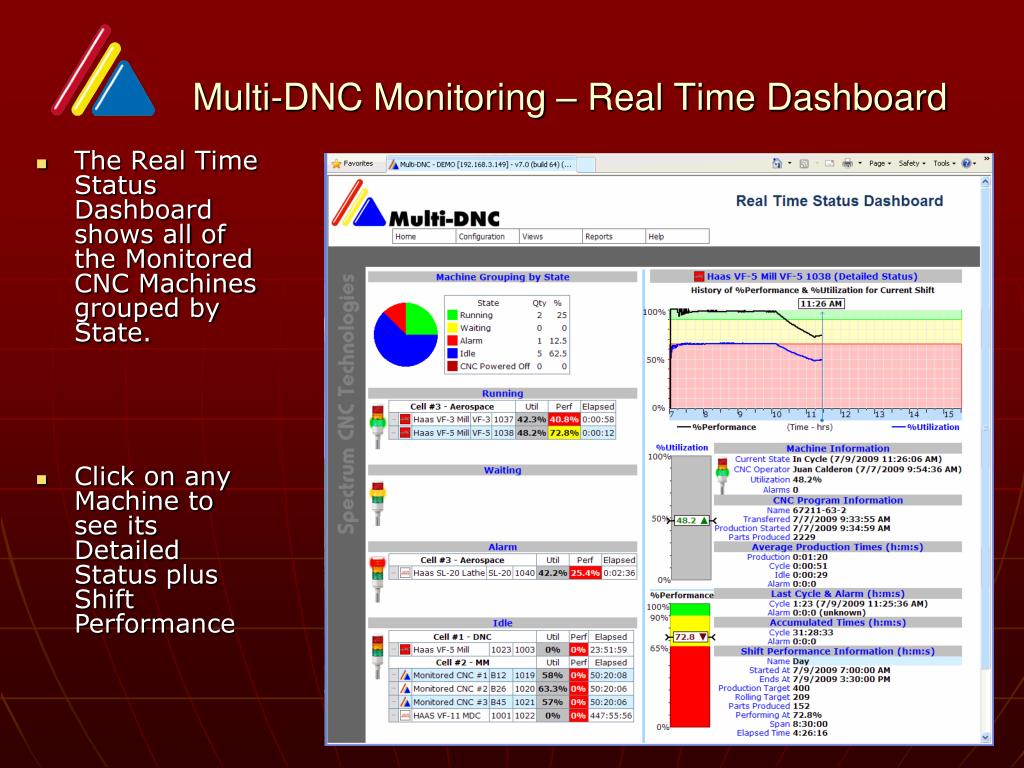This screenshot has width=1024, height=768.
Task: Click the browser Print icon
Action: [847, 163]
